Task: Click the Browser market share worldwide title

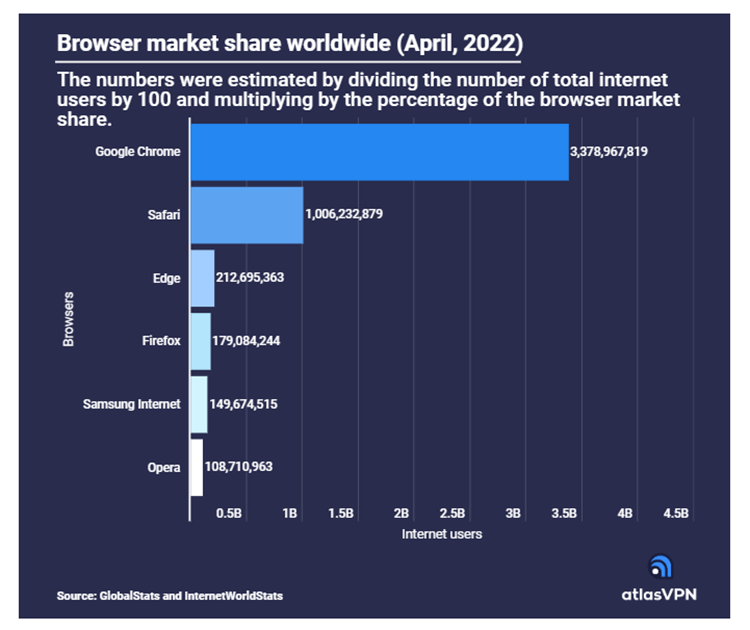Action: (289, 45)
